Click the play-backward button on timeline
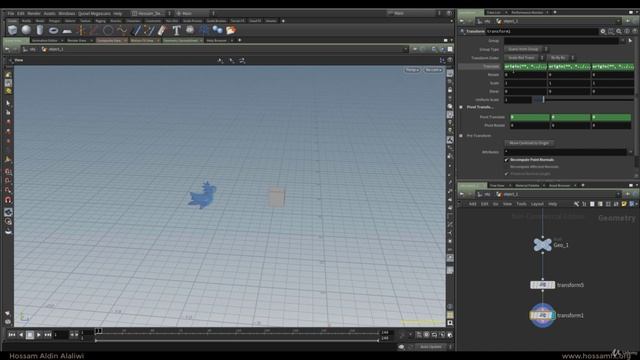Viewport: 640px width, 360px height. [21, 335]
